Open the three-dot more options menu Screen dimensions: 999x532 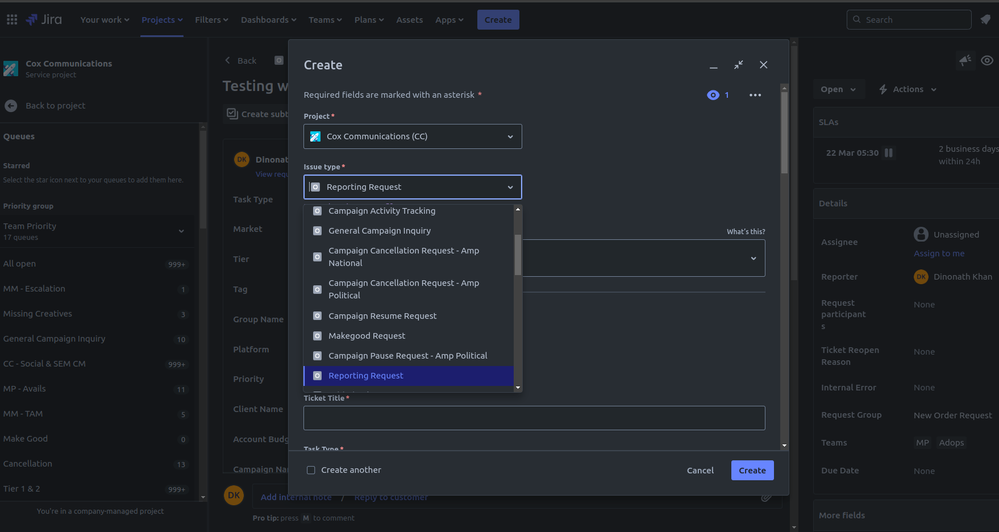pos(755,95)
